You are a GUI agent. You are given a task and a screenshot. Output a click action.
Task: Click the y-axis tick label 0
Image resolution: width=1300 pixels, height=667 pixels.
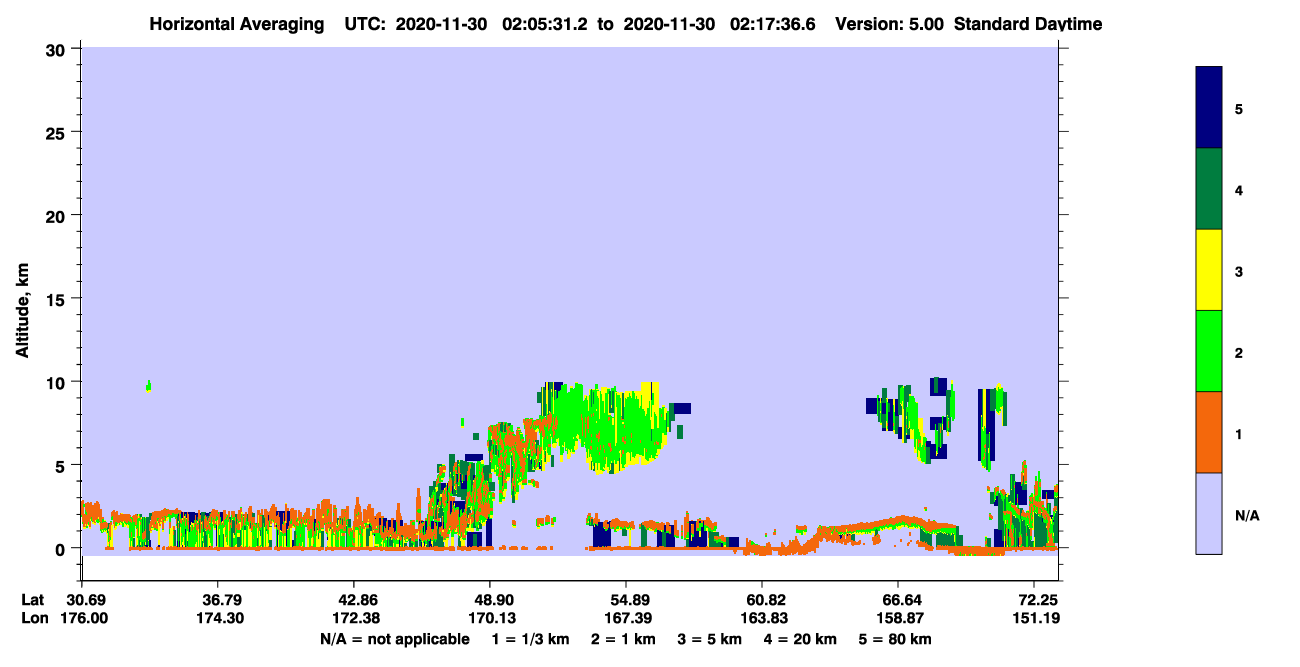(62, 548)
